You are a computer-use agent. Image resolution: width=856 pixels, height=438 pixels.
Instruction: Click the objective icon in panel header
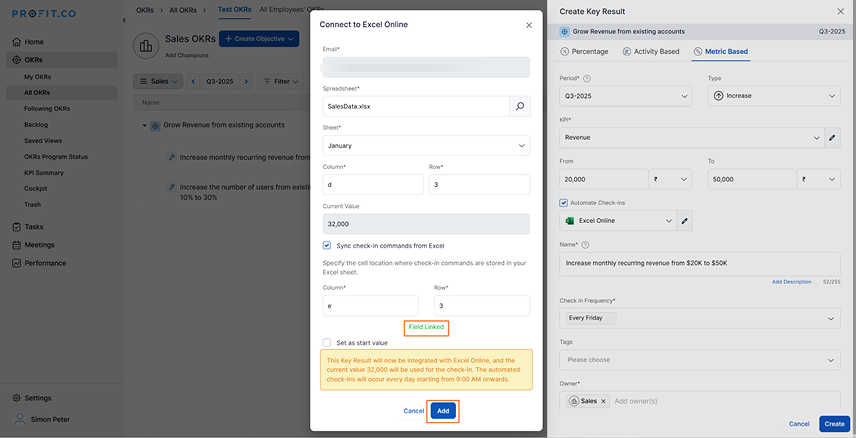pyautogui.click(x=564, y=32)
